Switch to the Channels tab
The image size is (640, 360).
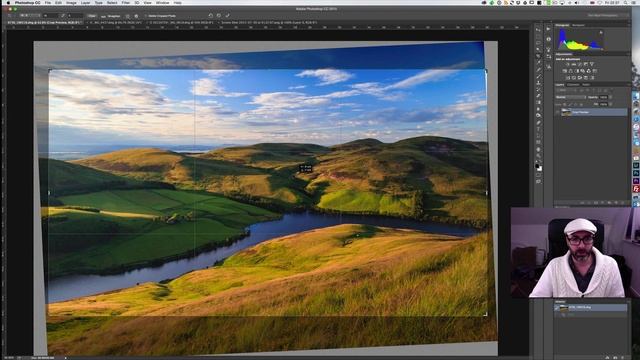click(573, 84)
